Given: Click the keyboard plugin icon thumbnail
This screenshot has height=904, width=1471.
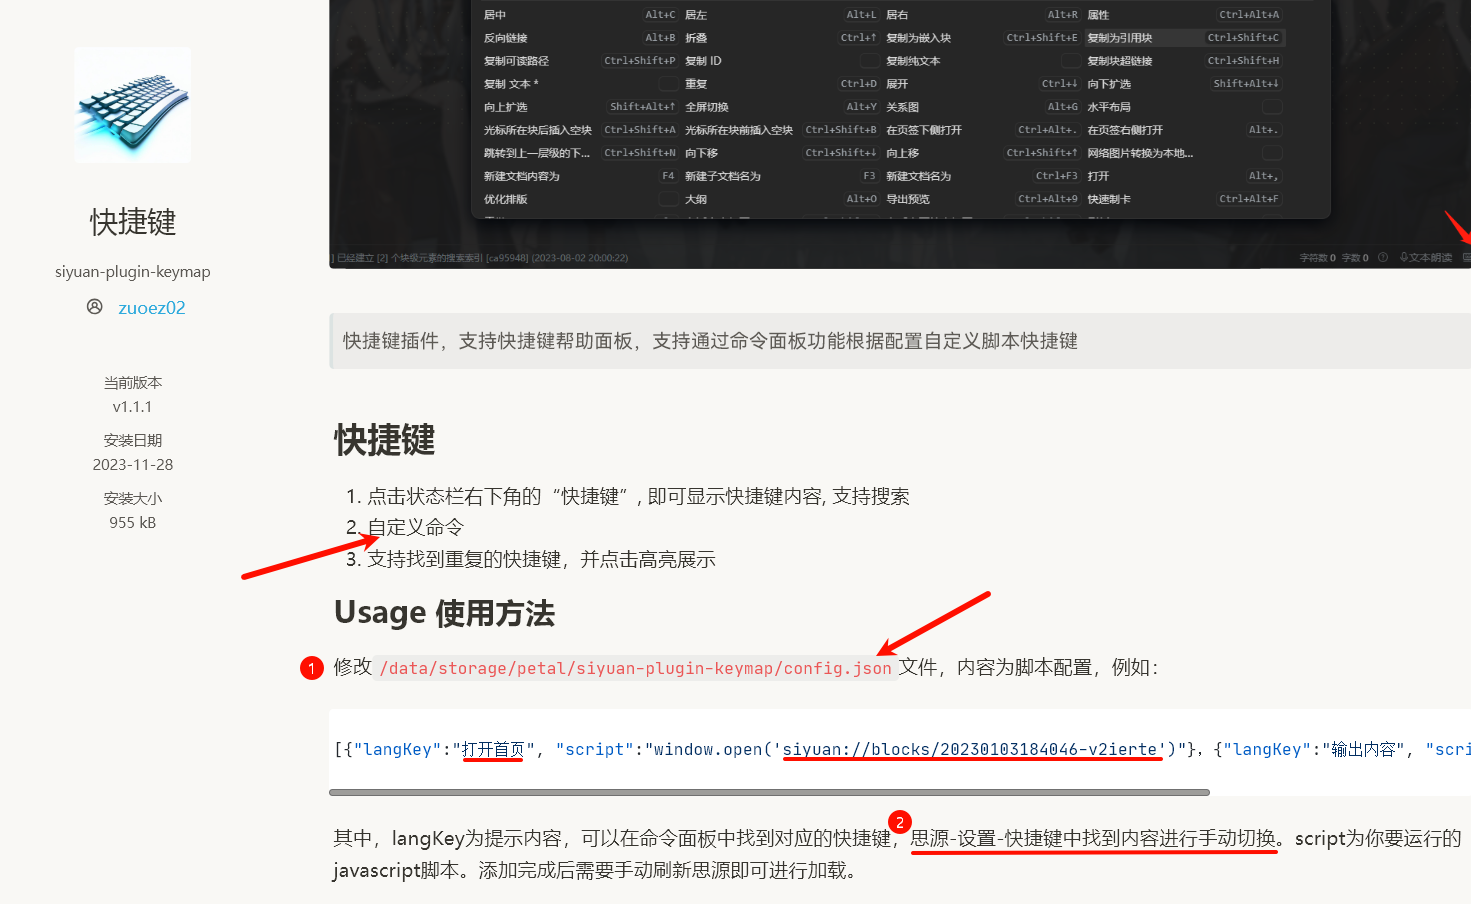Looking at the screenshot, I should pos(133,105).
